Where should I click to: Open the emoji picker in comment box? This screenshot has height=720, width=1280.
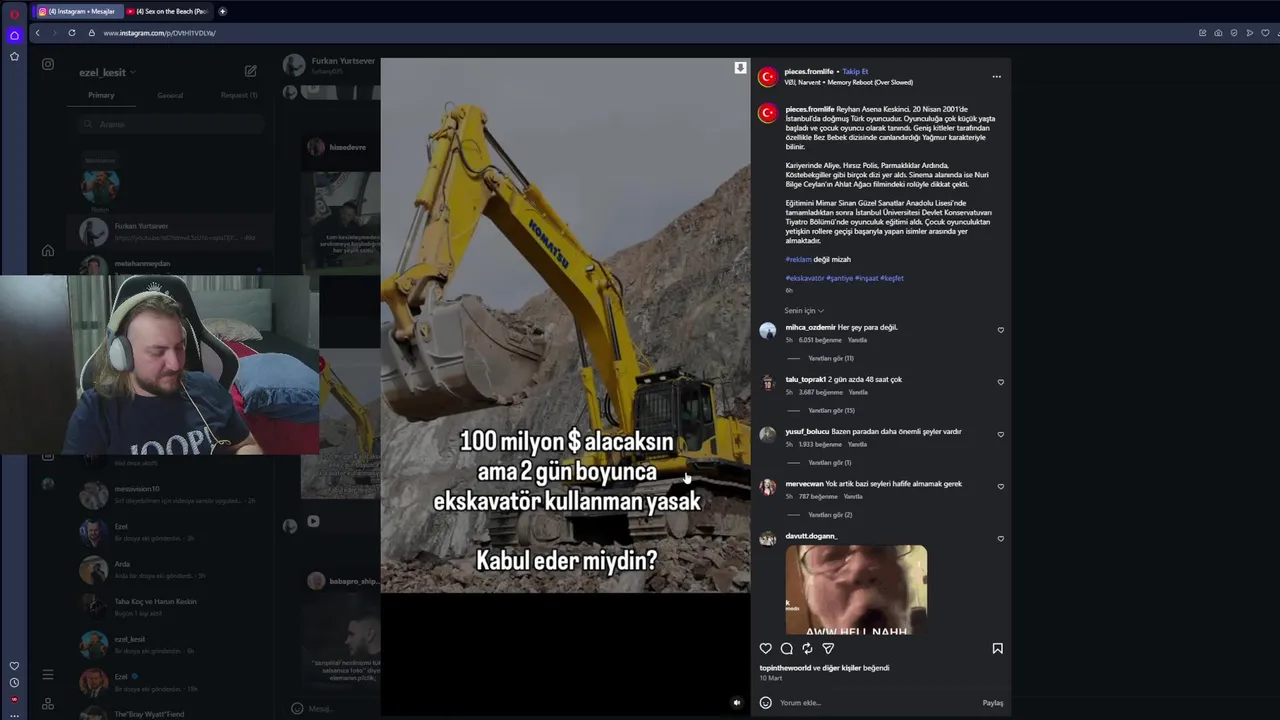point(766,702)
